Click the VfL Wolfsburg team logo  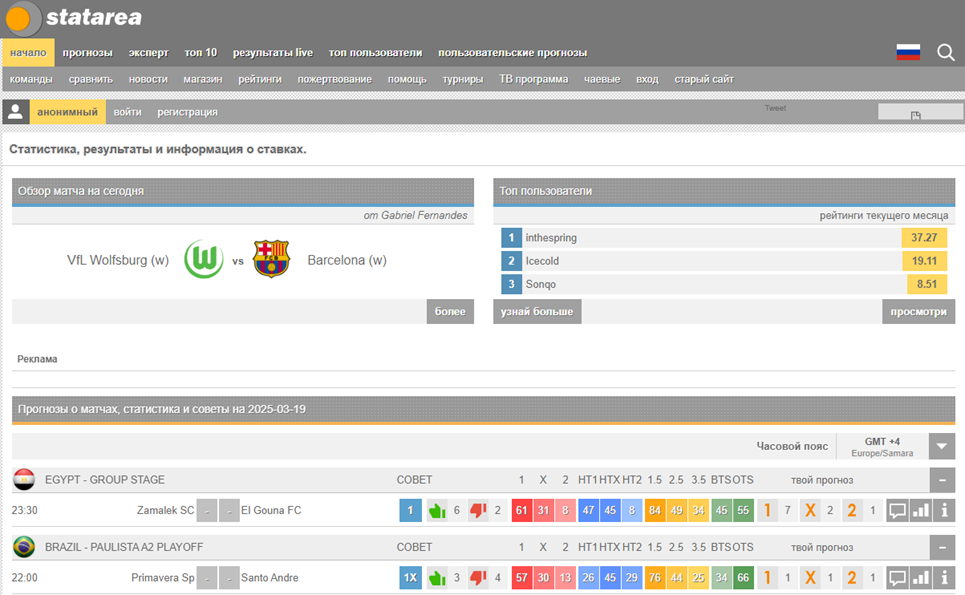tap(204, 260)
